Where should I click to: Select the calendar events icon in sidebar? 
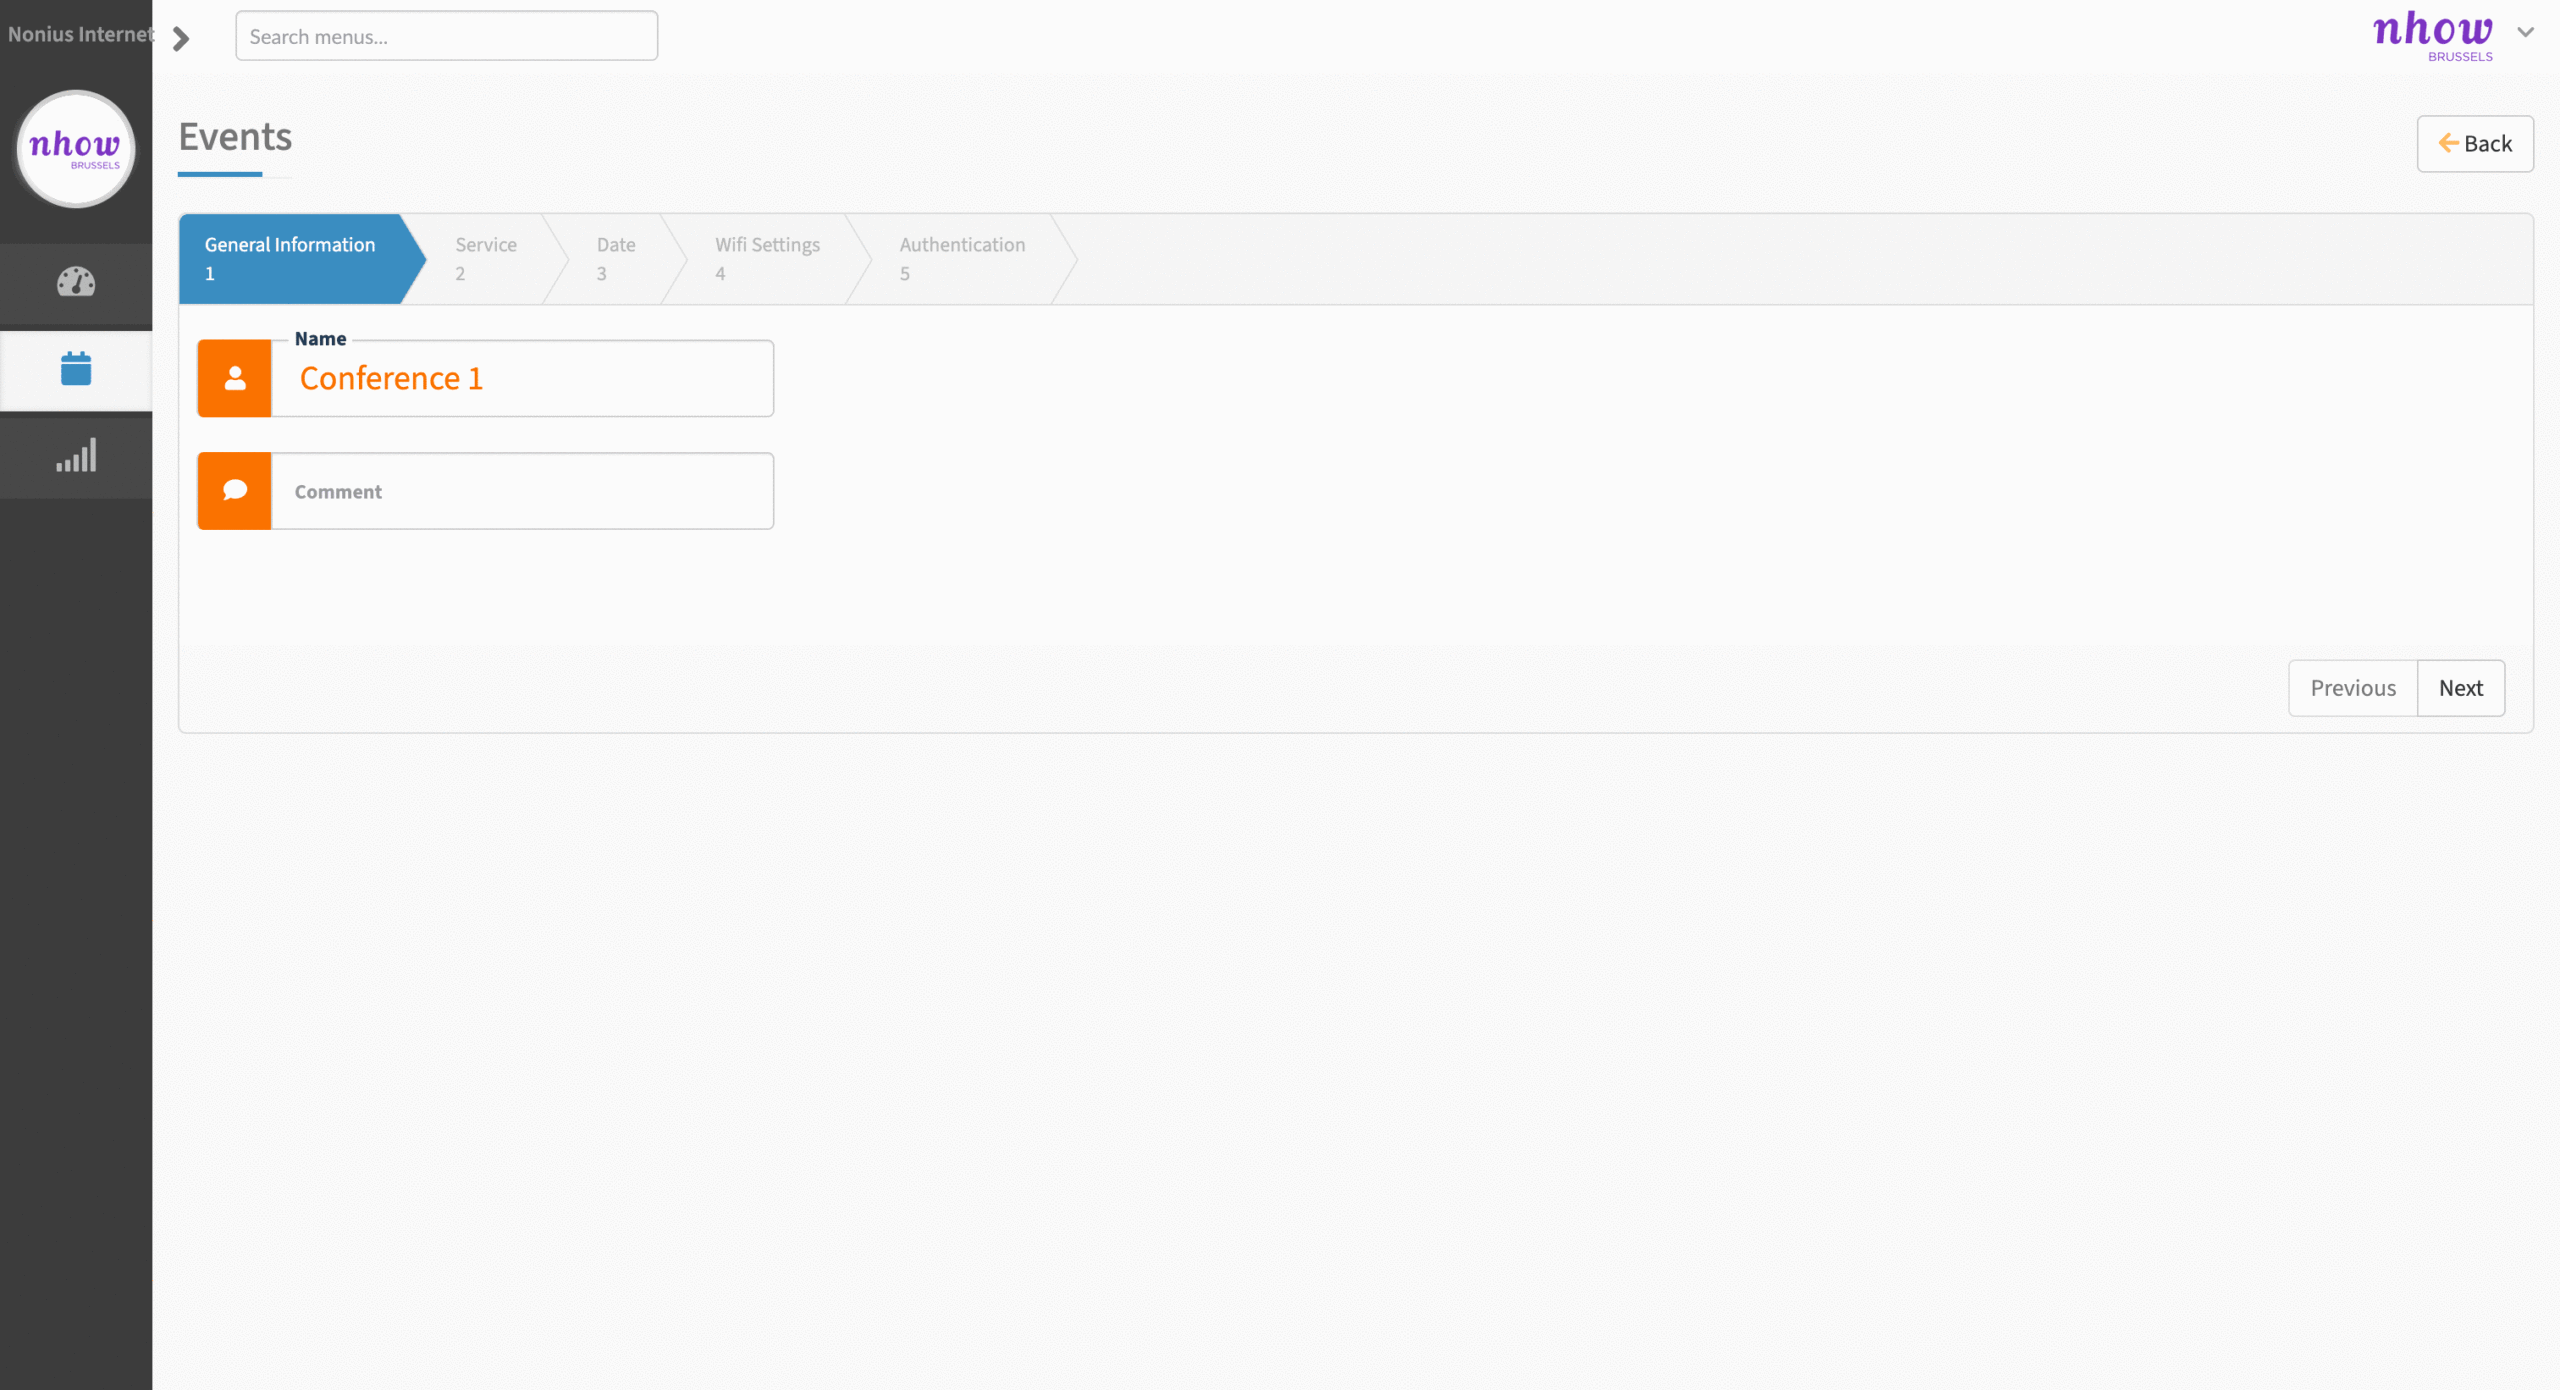tap(76, 368)
